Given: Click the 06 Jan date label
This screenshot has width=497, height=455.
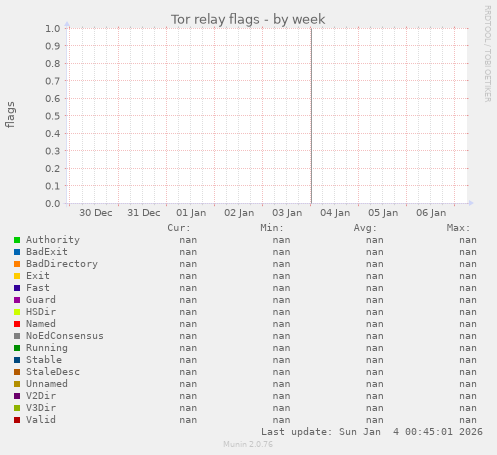Looking at the screenshot, I should pos(431,213).
